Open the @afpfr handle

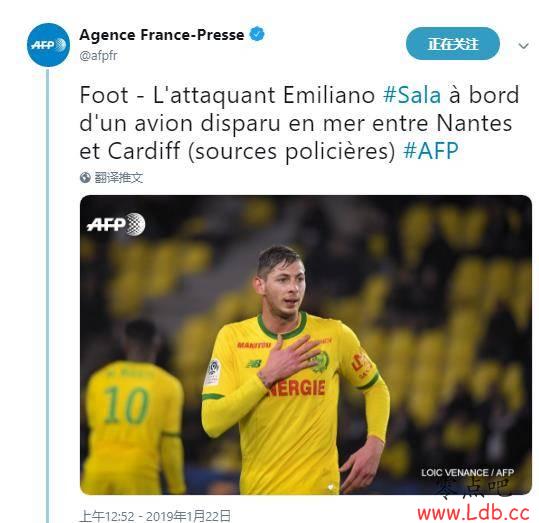[x=98, y=55]
